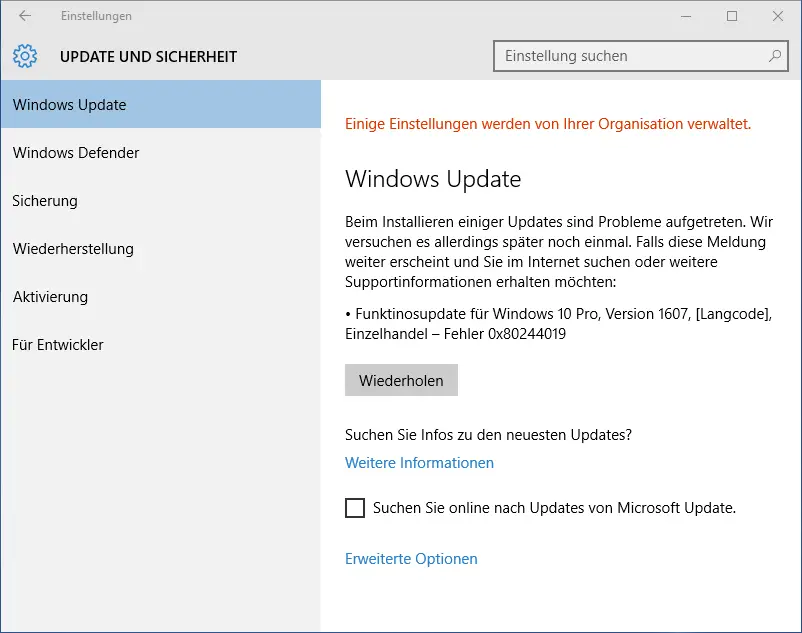The image size is (802, 633).
Task: Click the error code 0x80244019 text
Action: (527, 334)
